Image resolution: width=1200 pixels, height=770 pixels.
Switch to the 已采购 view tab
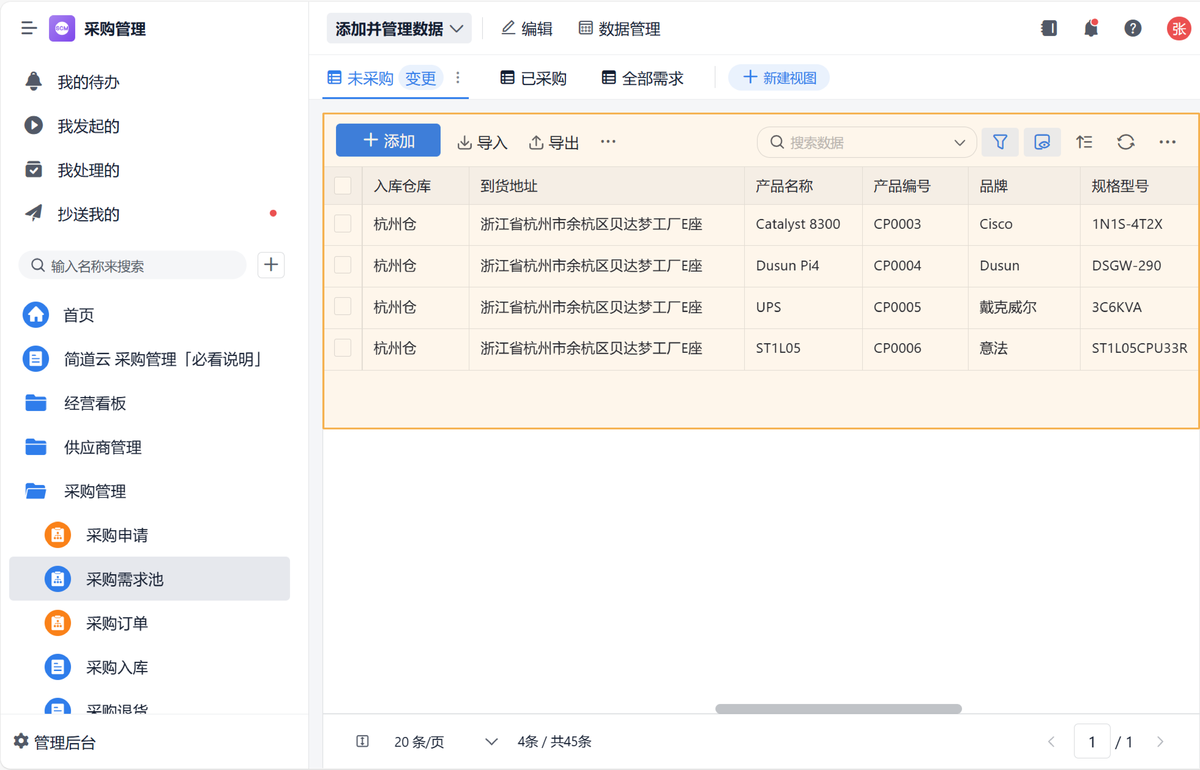[x=534, y=78]
